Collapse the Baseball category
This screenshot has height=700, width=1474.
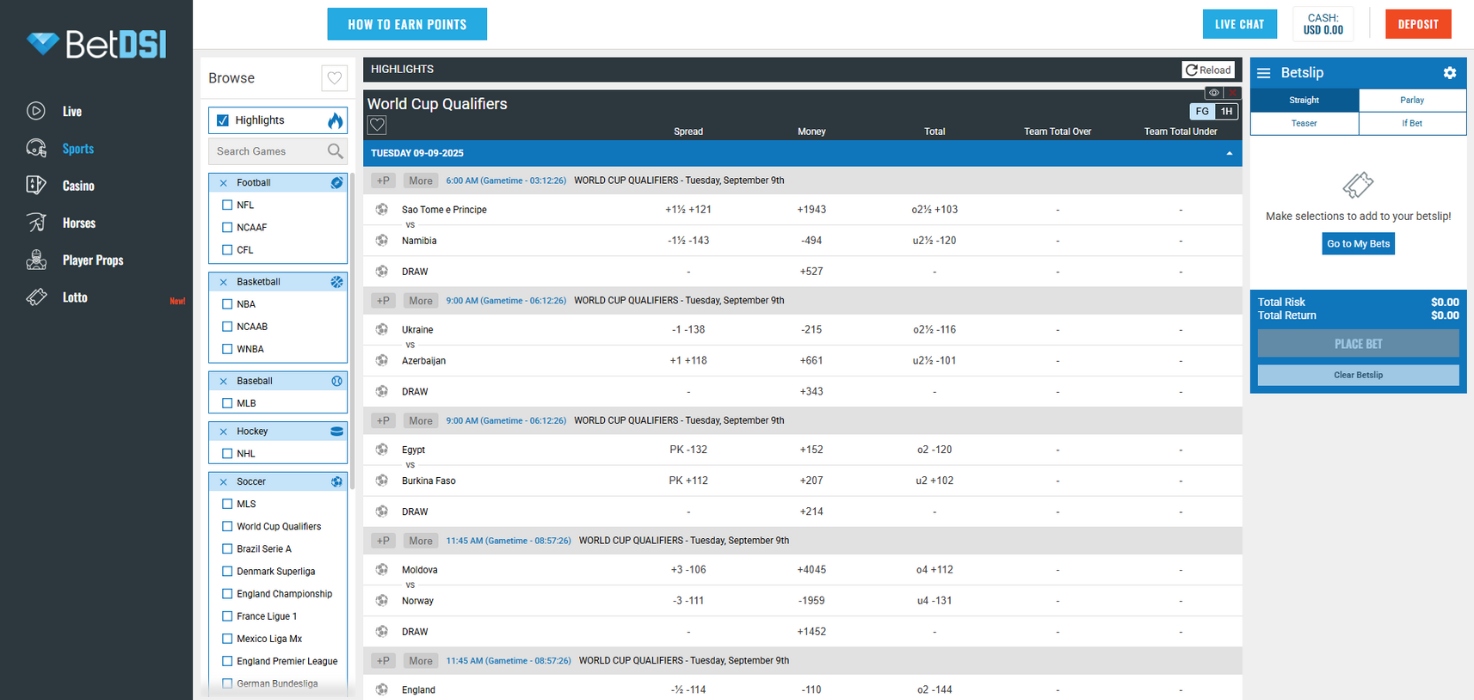223,381
